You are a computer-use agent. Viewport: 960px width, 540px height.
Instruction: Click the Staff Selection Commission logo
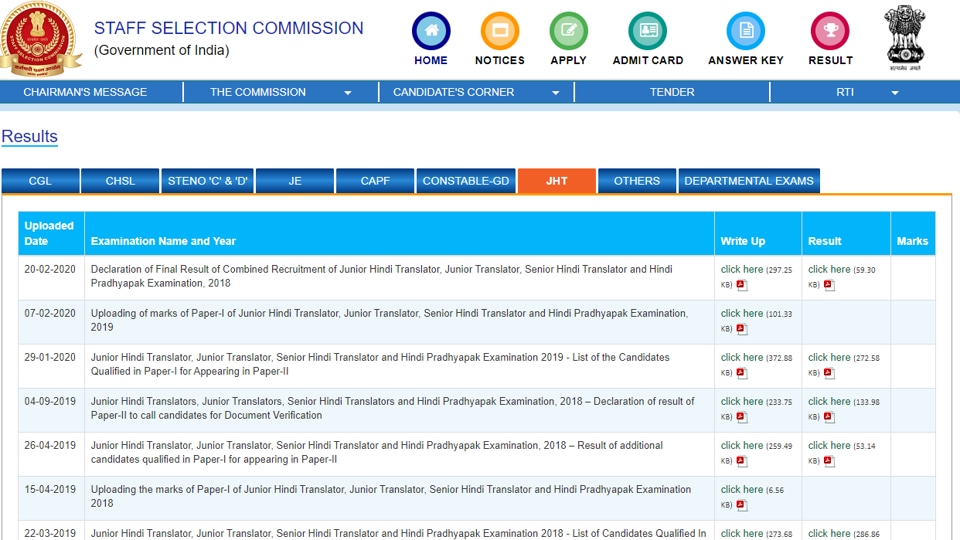click(x=39, y=39)
